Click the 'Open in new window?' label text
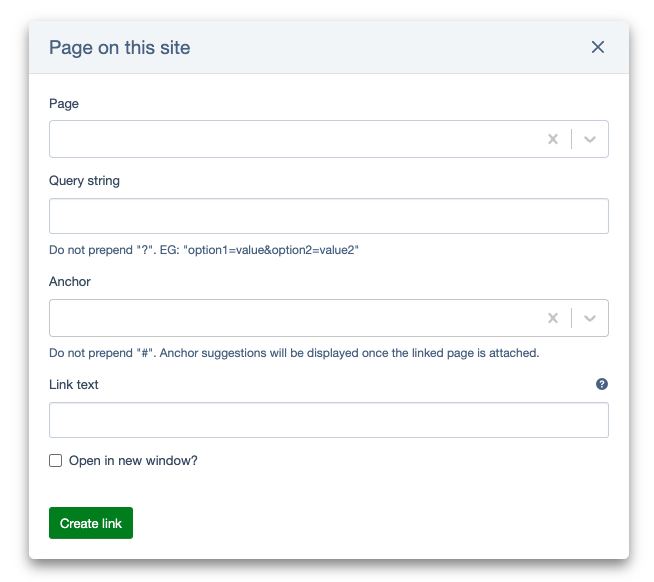The image size is (654, 582). [x=133, y=461]
